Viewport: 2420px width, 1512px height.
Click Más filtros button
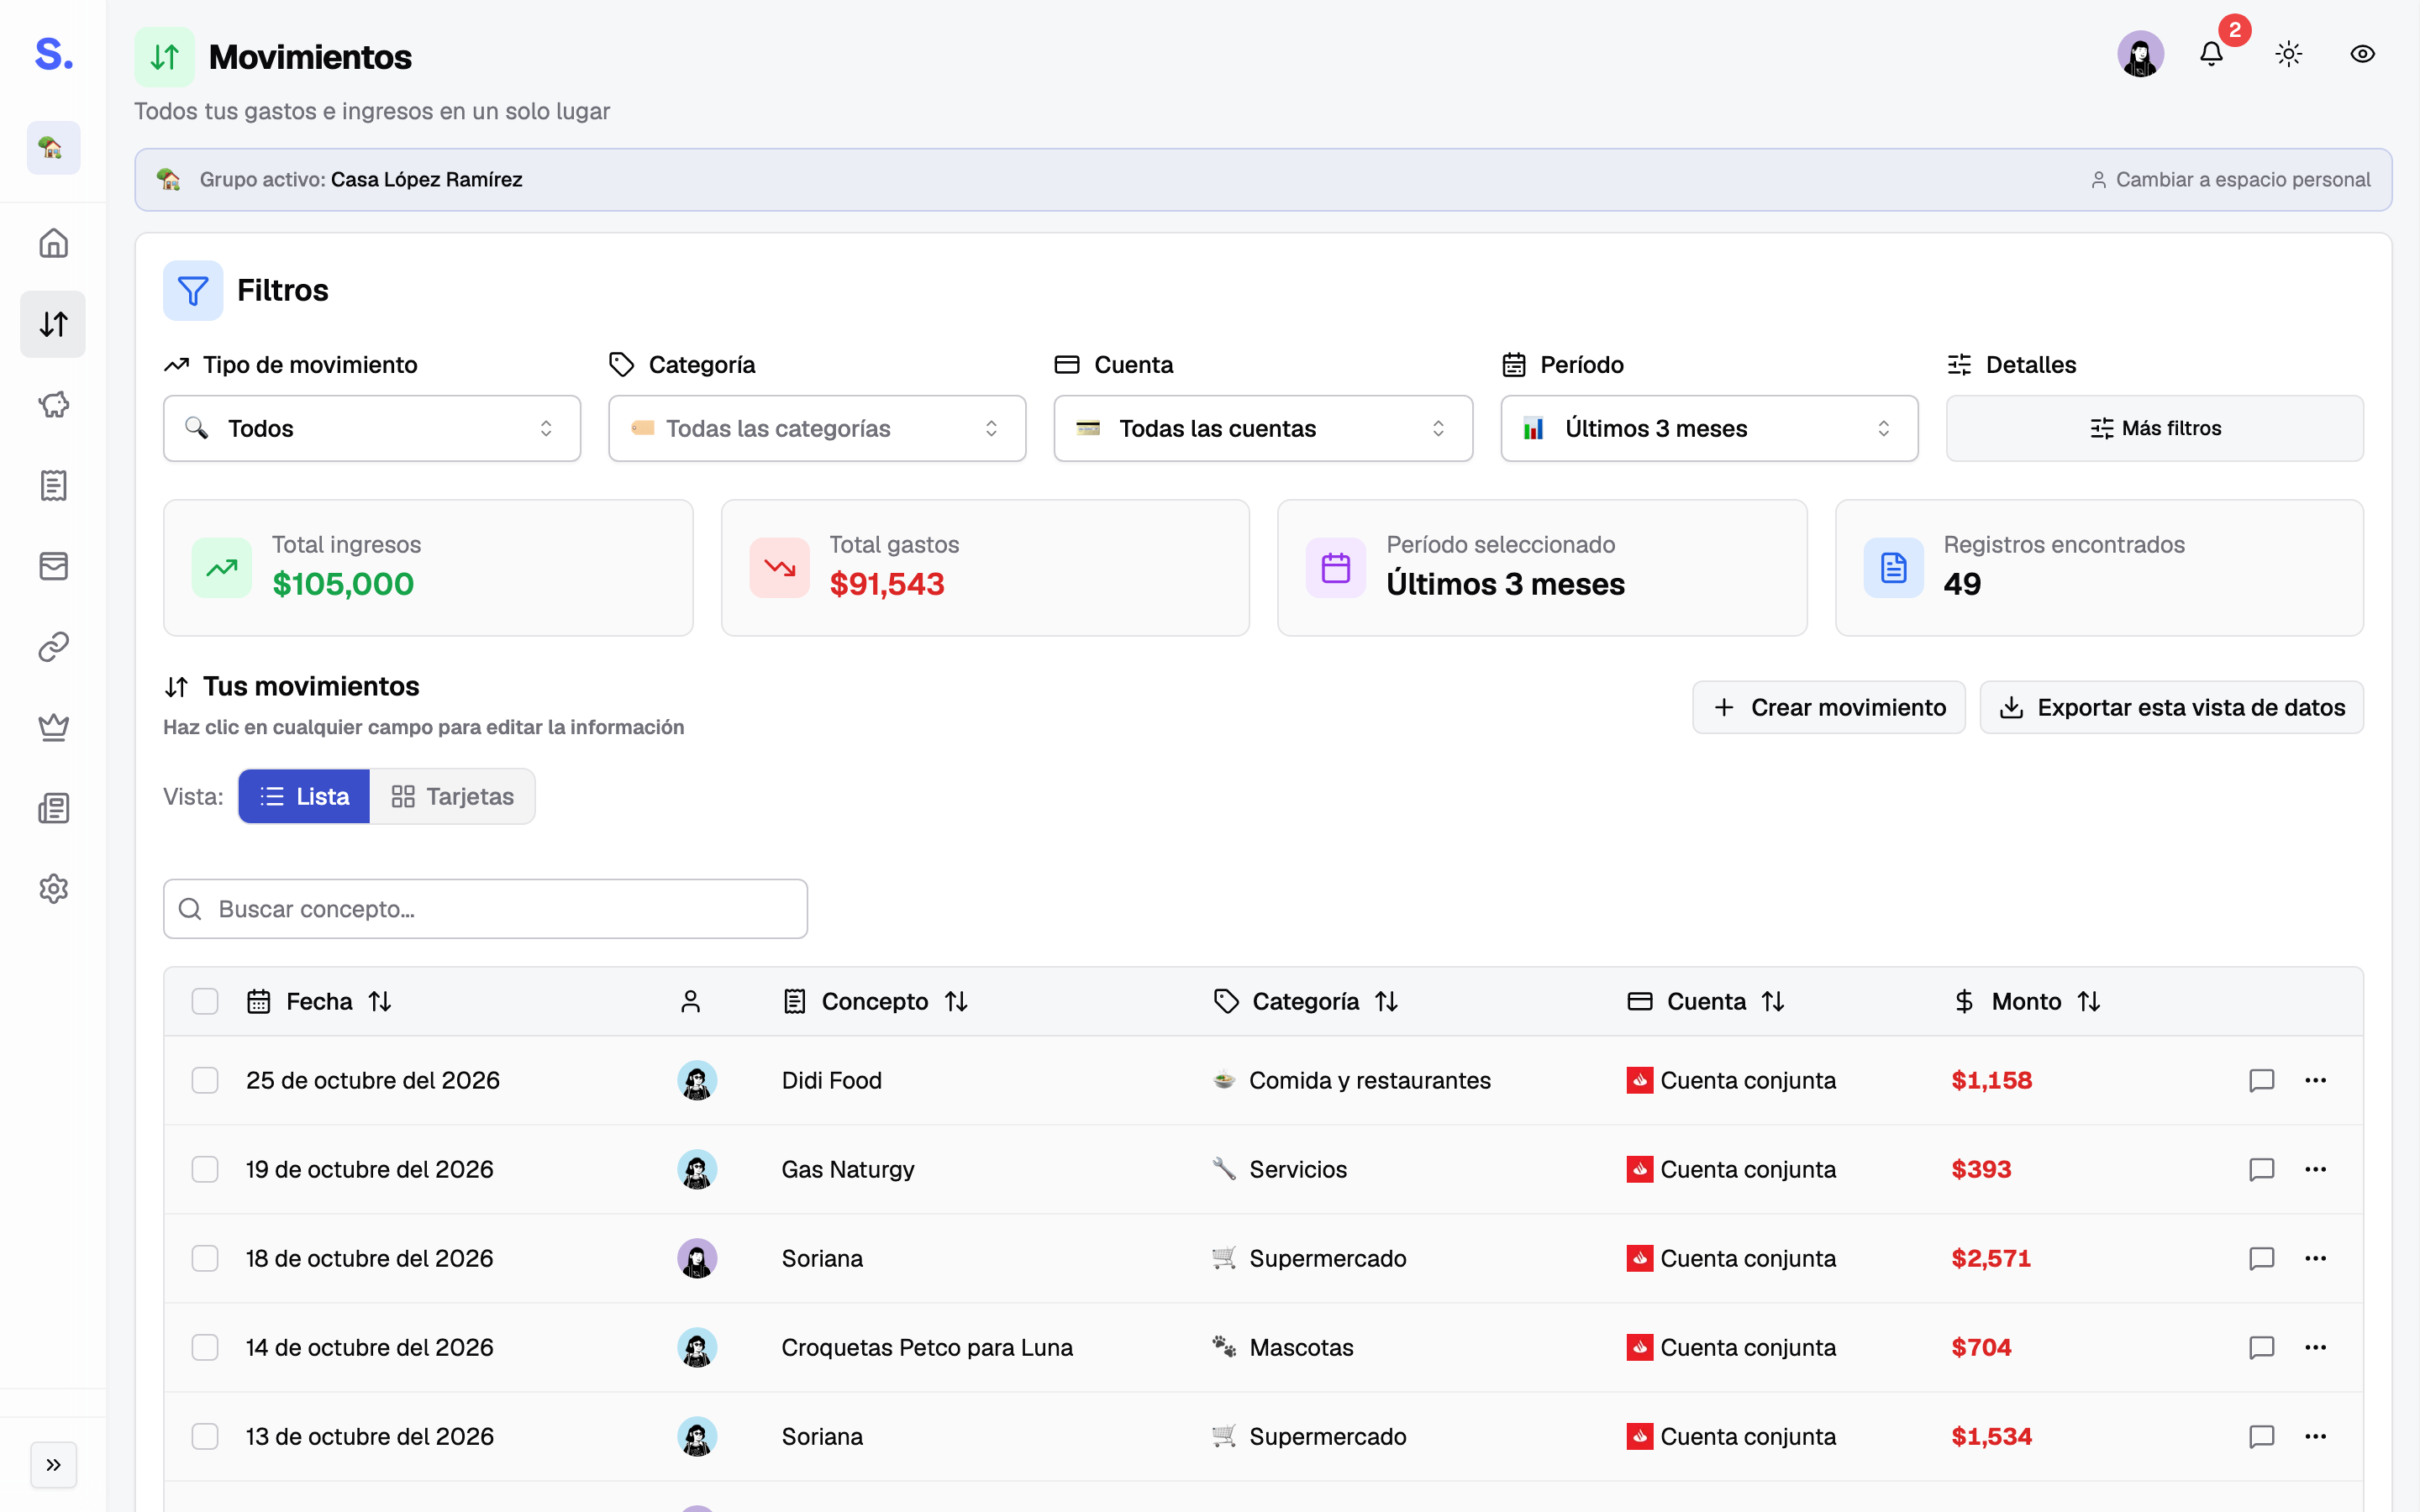point(2155,428)
